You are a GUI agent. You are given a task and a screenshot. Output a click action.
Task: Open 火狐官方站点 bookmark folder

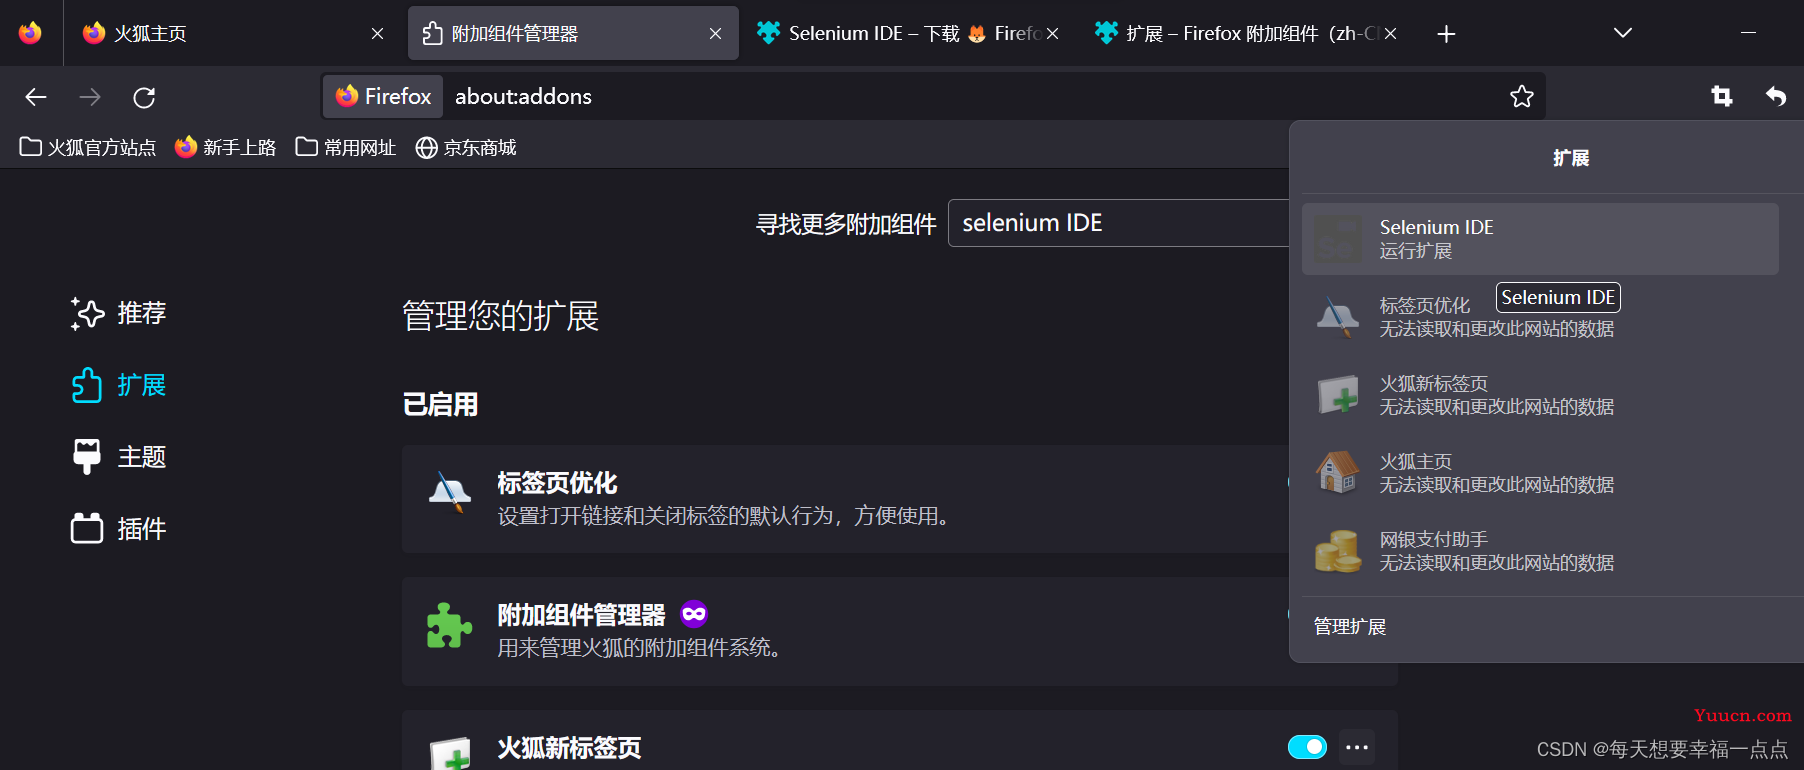point(88,147)
